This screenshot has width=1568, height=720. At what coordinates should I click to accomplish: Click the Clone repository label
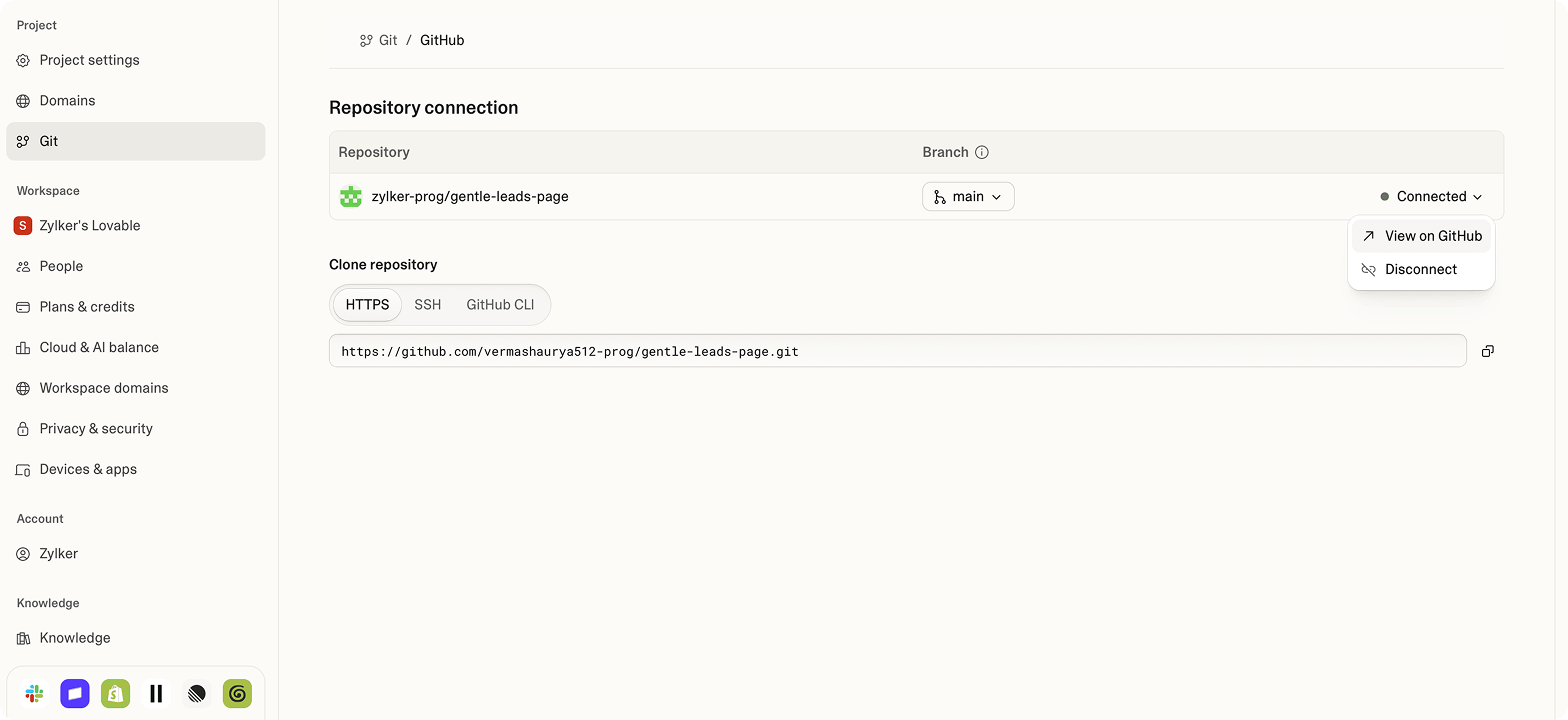[x=383, y=265]
